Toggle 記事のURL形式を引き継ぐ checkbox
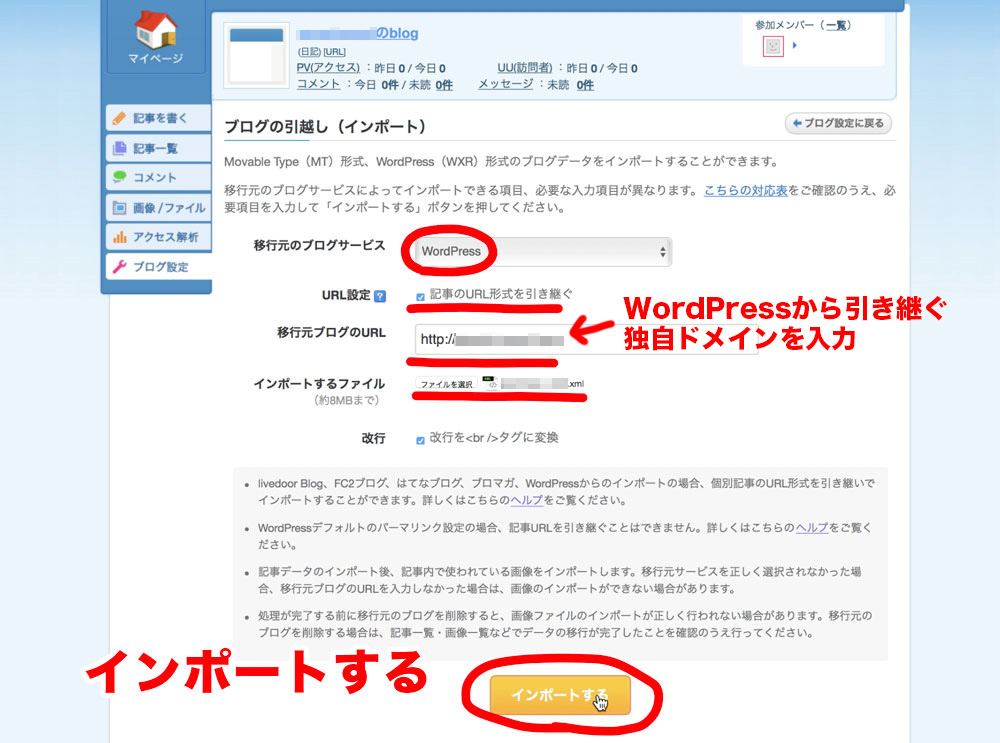Image resolution: width=1000 pixels, height=743 pixels. pos(420,297)
